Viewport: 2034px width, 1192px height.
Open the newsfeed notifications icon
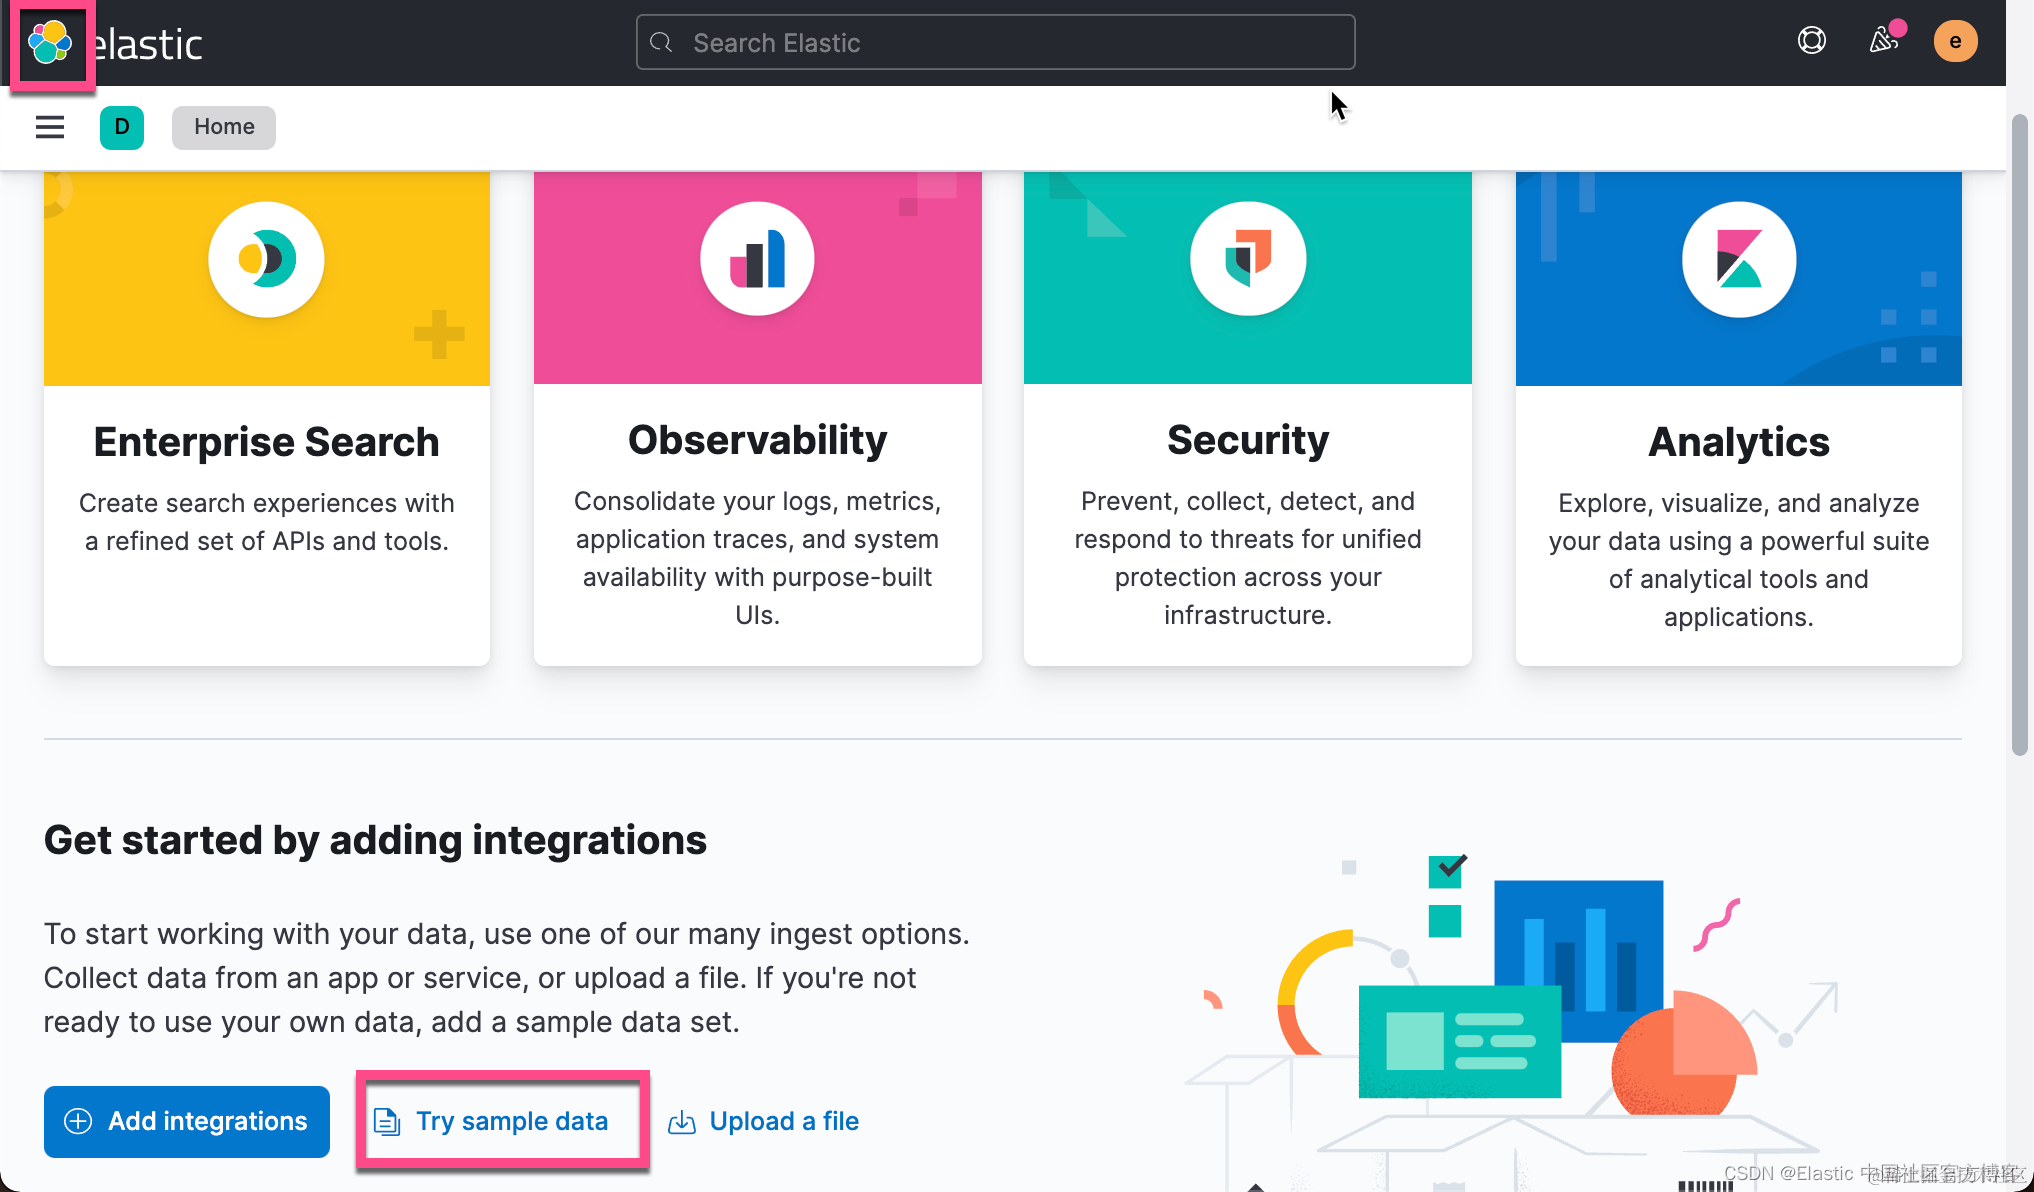1884,41
